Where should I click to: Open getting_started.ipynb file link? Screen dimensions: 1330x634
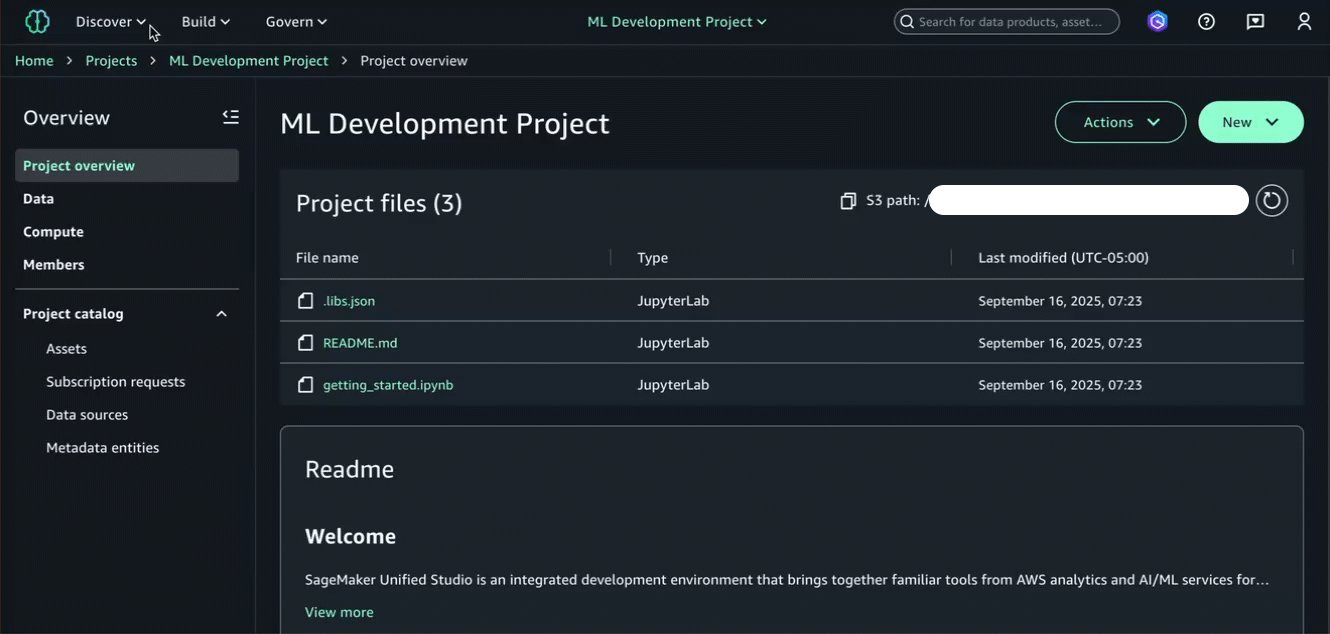point(387,385)
